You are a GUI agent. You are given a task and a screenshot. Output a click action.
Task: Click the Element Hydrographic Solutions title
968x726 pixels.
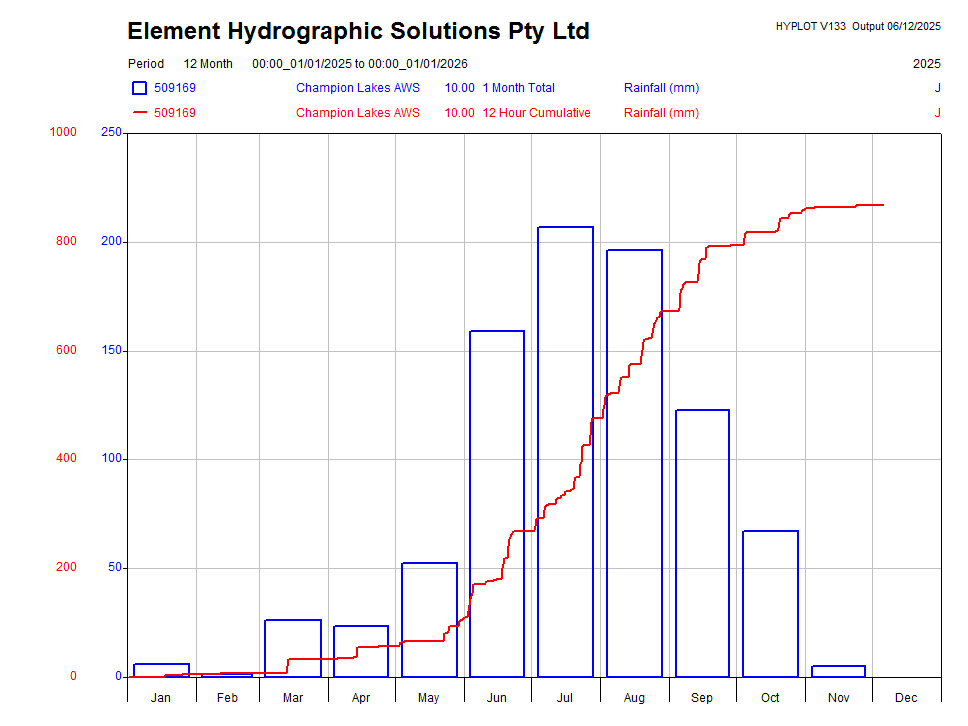358,32
